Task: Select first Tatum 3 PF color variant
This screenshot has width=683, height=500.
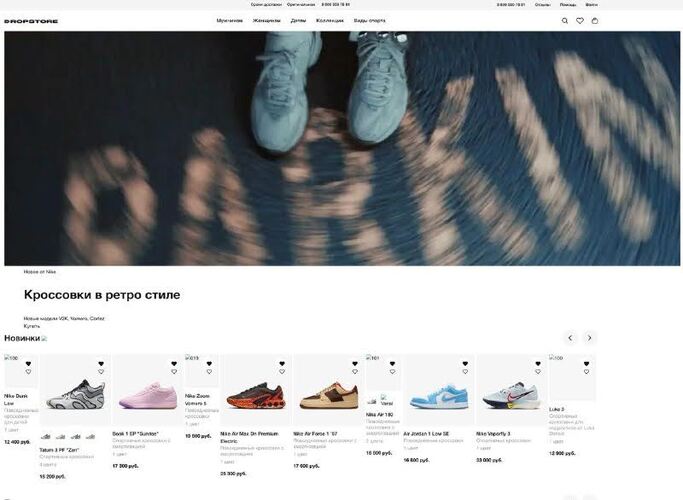Action: pos(46,436)
